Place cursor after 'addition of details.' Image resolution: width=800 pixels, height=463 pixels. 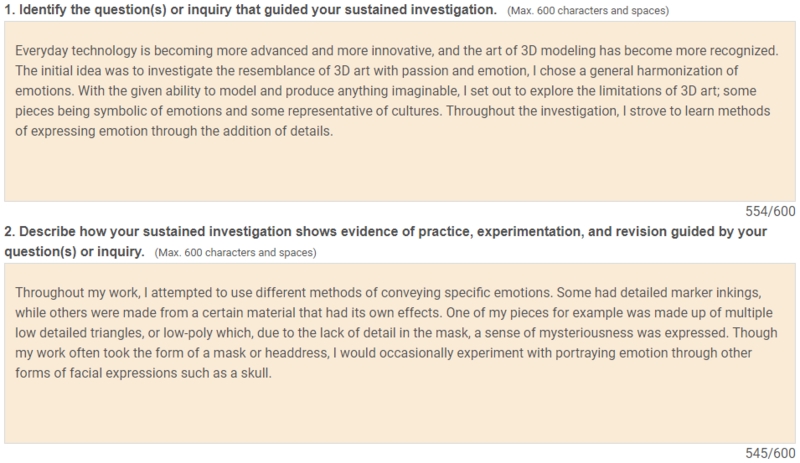point(334,131)
